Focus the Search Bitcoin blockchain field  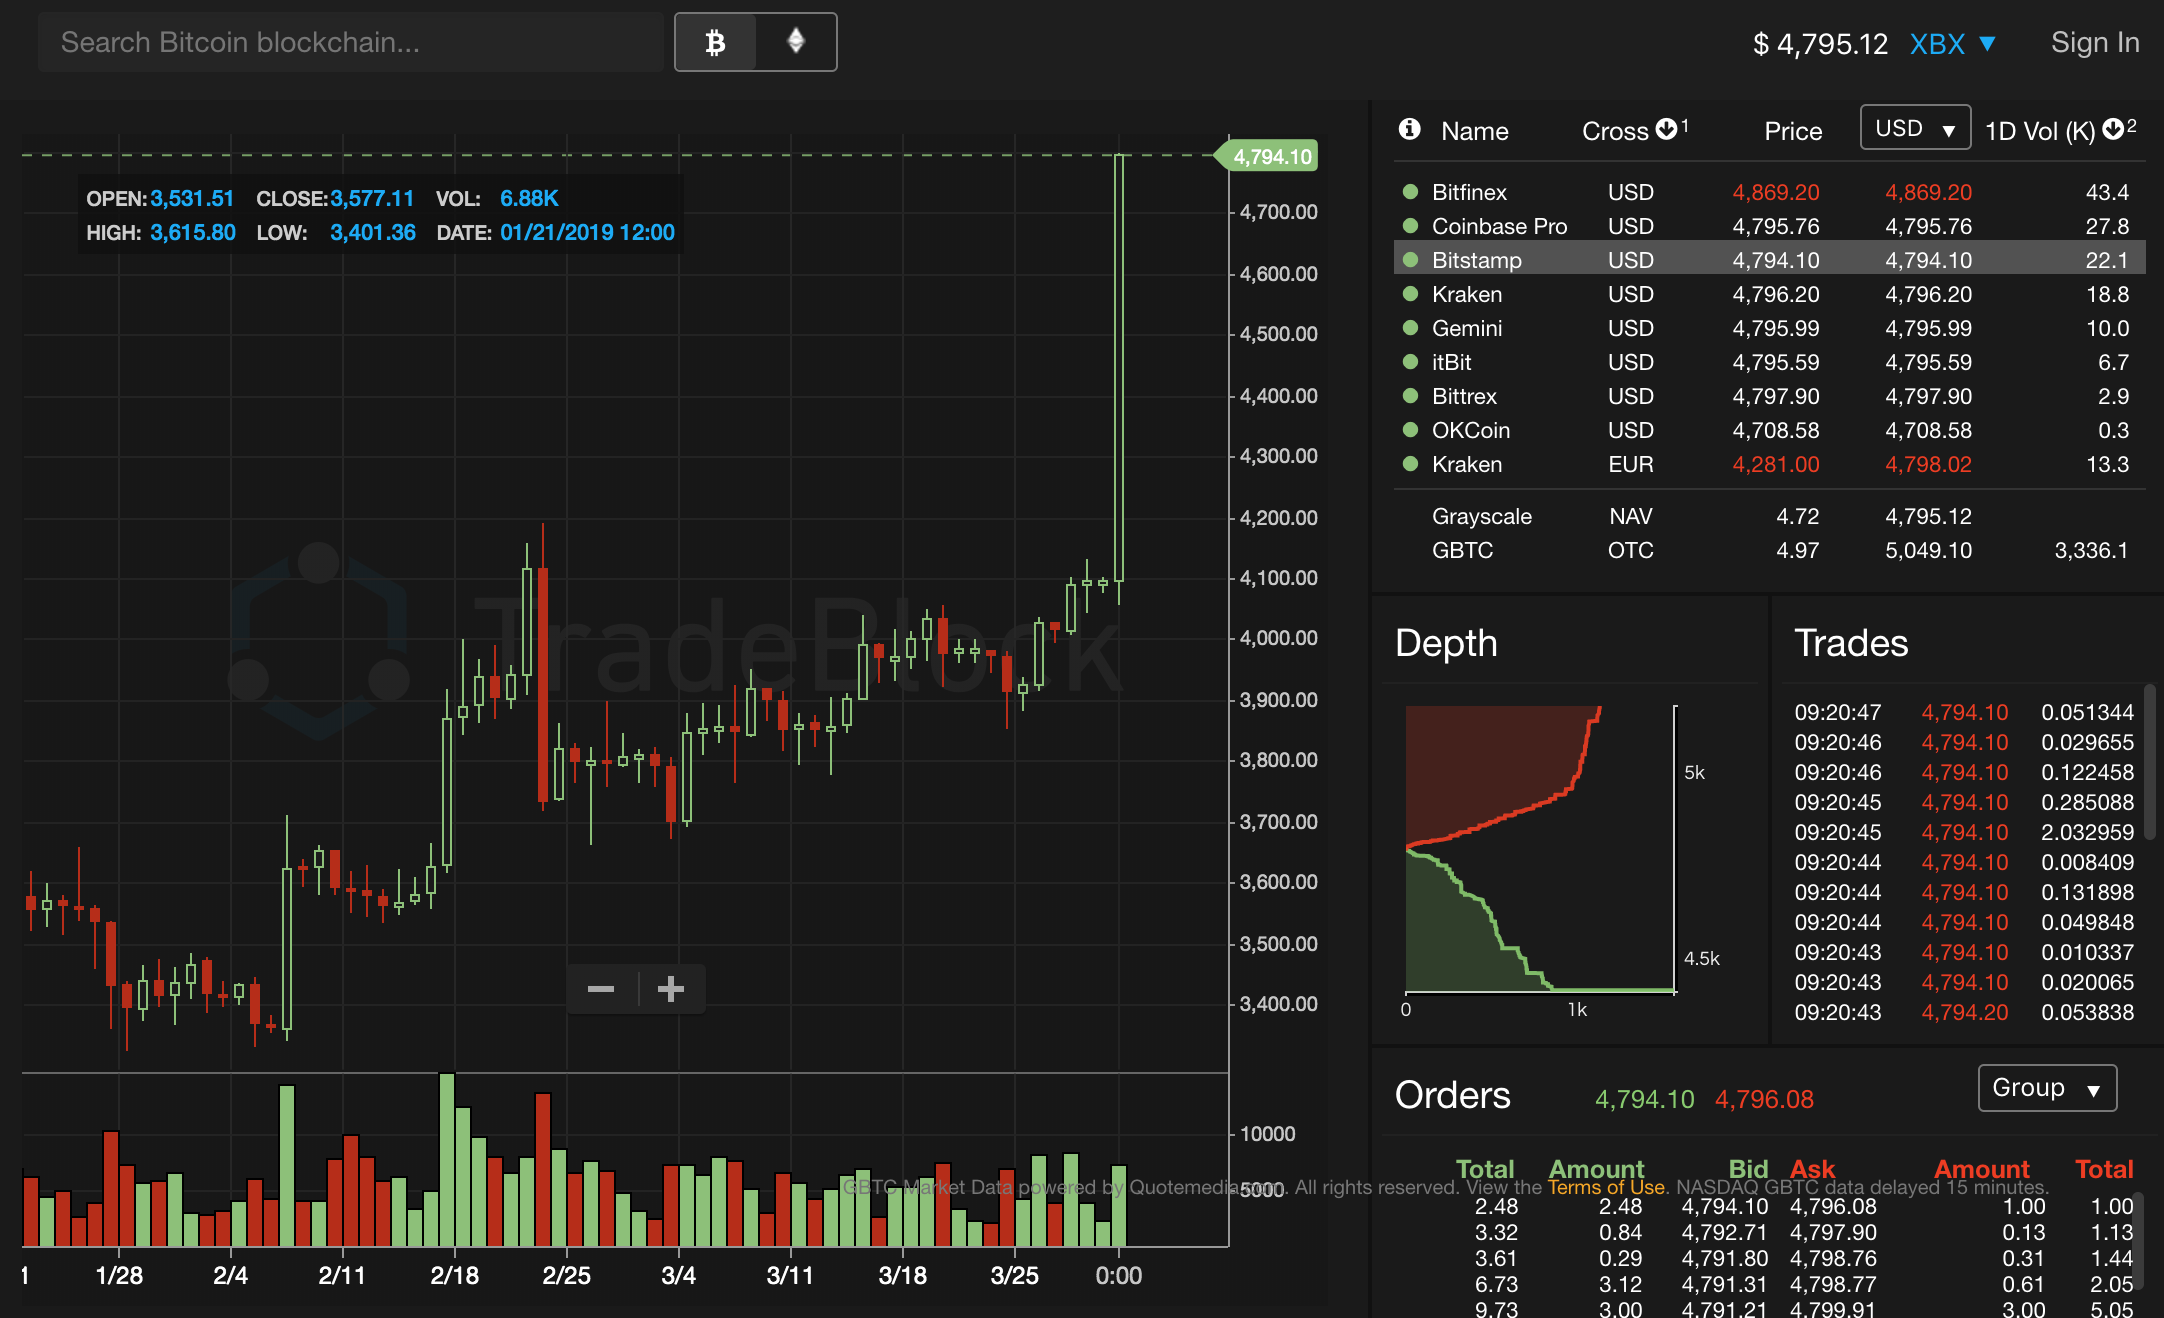(351, 42)
